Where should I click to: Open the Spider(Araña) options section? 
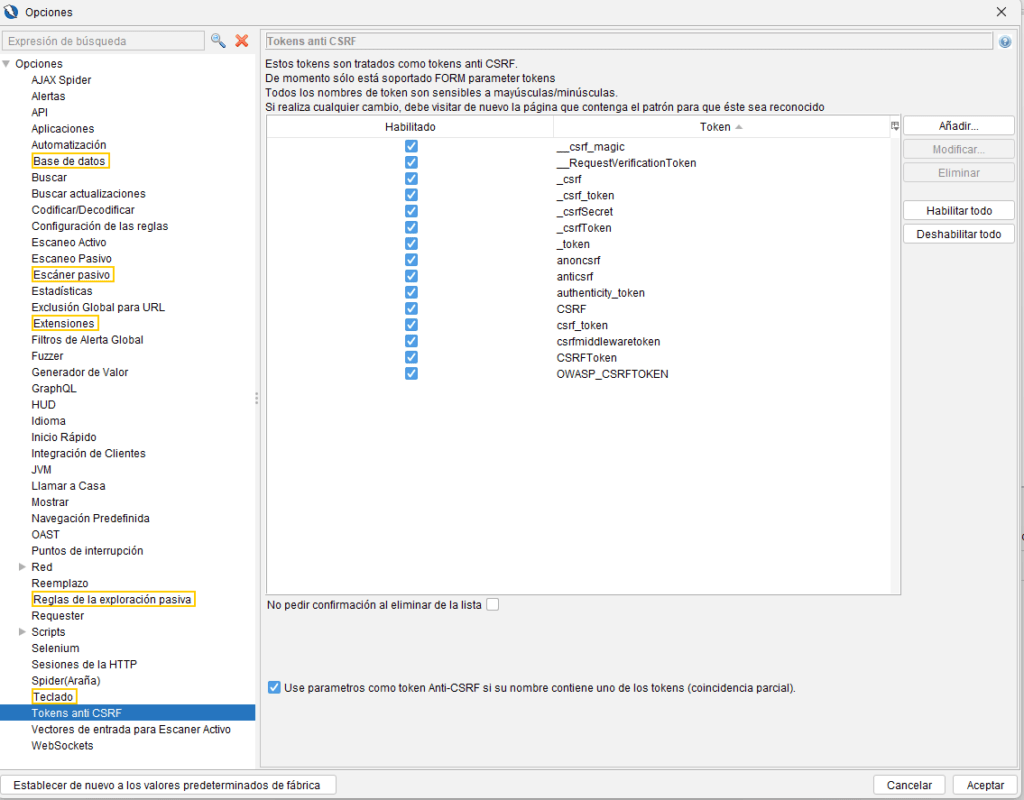(65, 680)
